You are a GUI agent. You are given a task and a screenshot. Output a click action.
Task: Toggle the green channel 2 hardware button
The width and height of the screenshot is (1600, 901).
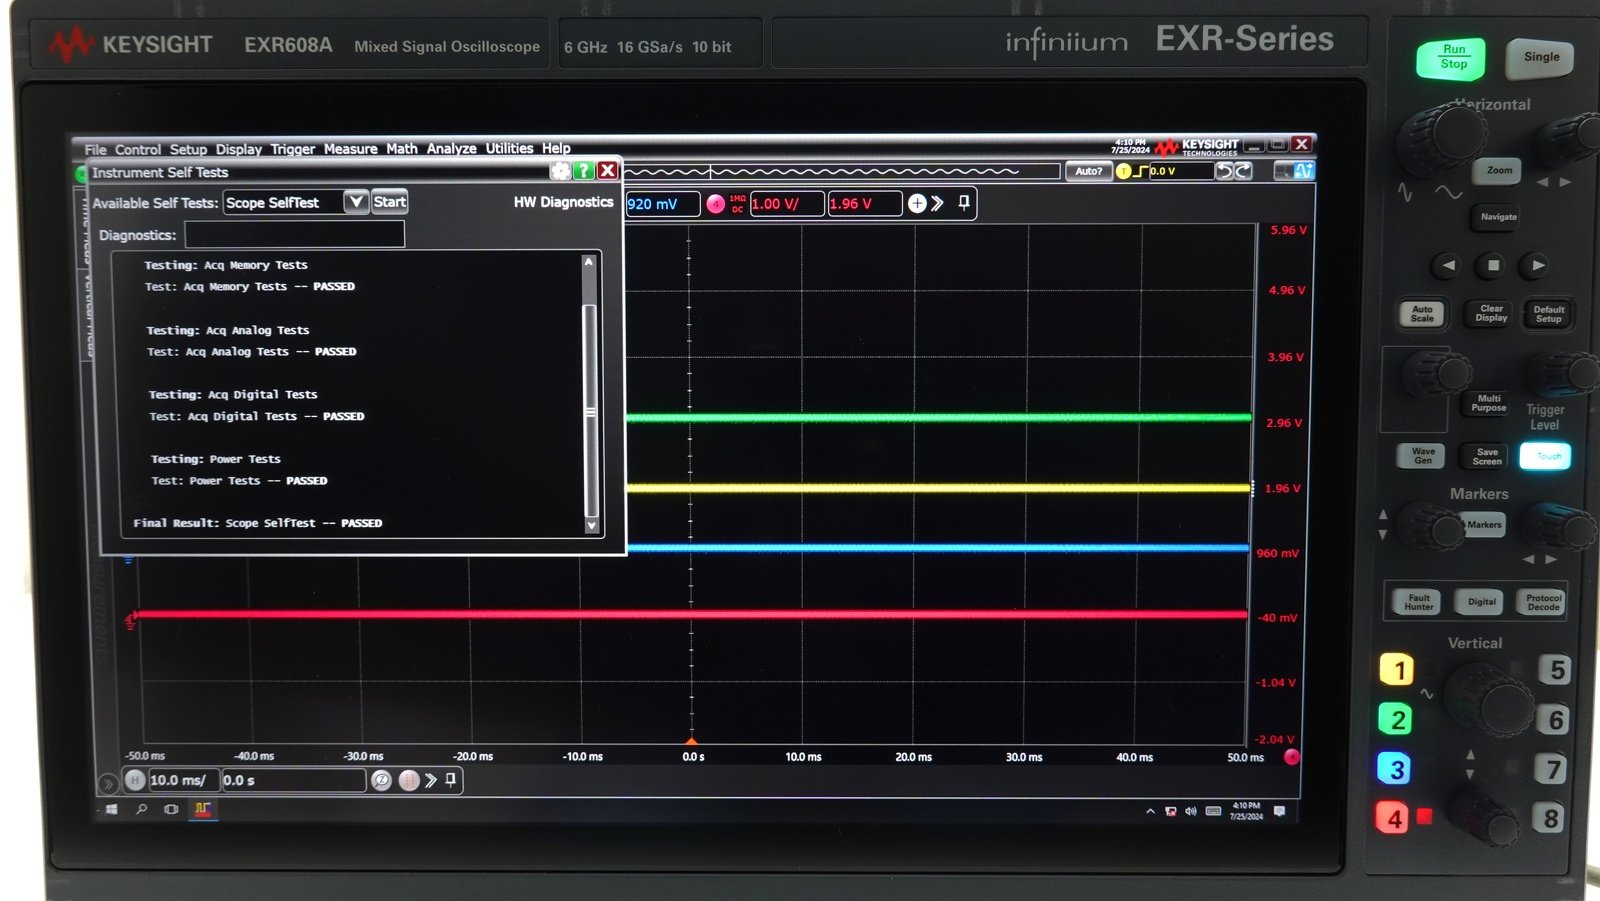pos(1396,719)
